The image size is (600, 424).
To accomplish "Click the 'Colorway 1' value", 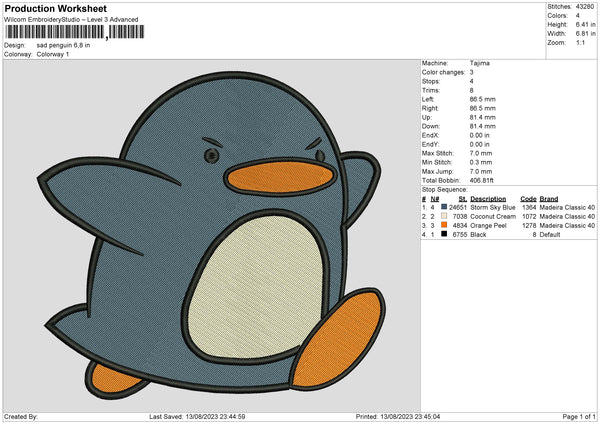I will [x=53, y=54].
